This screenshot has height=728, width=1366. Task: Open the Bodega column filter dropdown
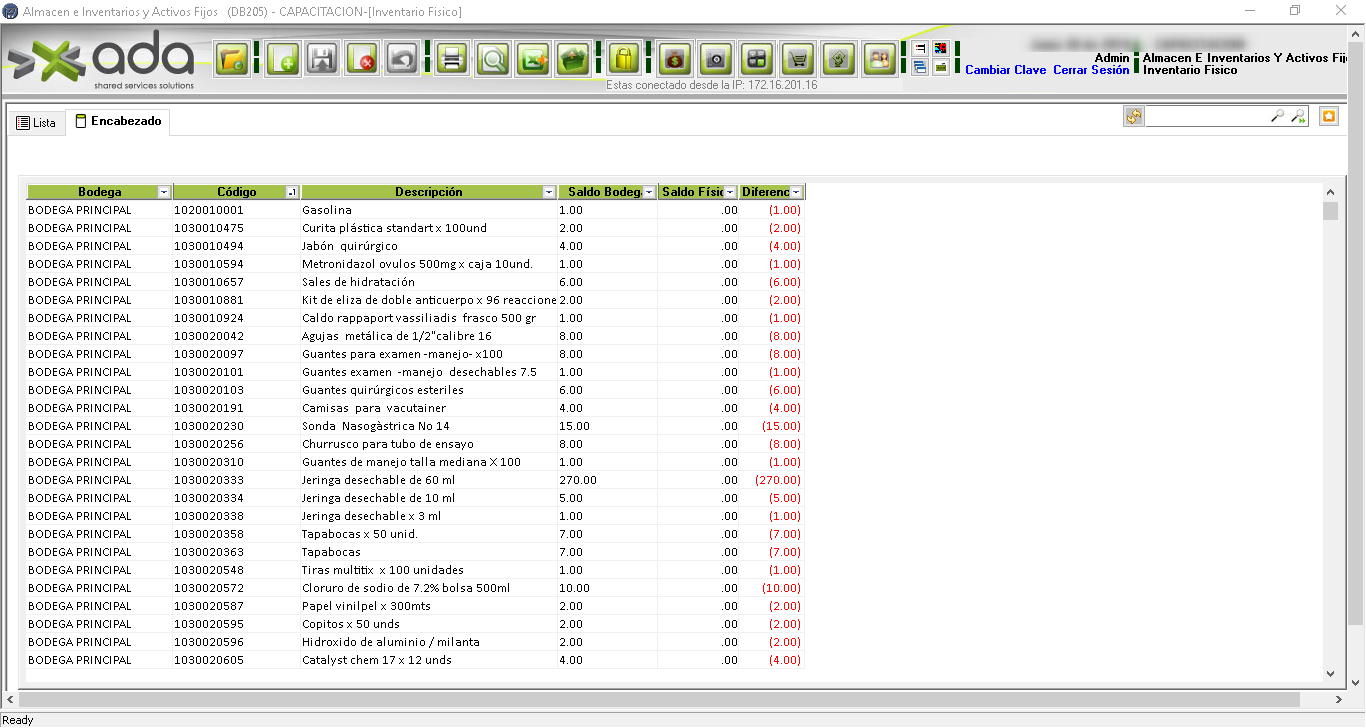pyautogui.click(x=164, y=192)
